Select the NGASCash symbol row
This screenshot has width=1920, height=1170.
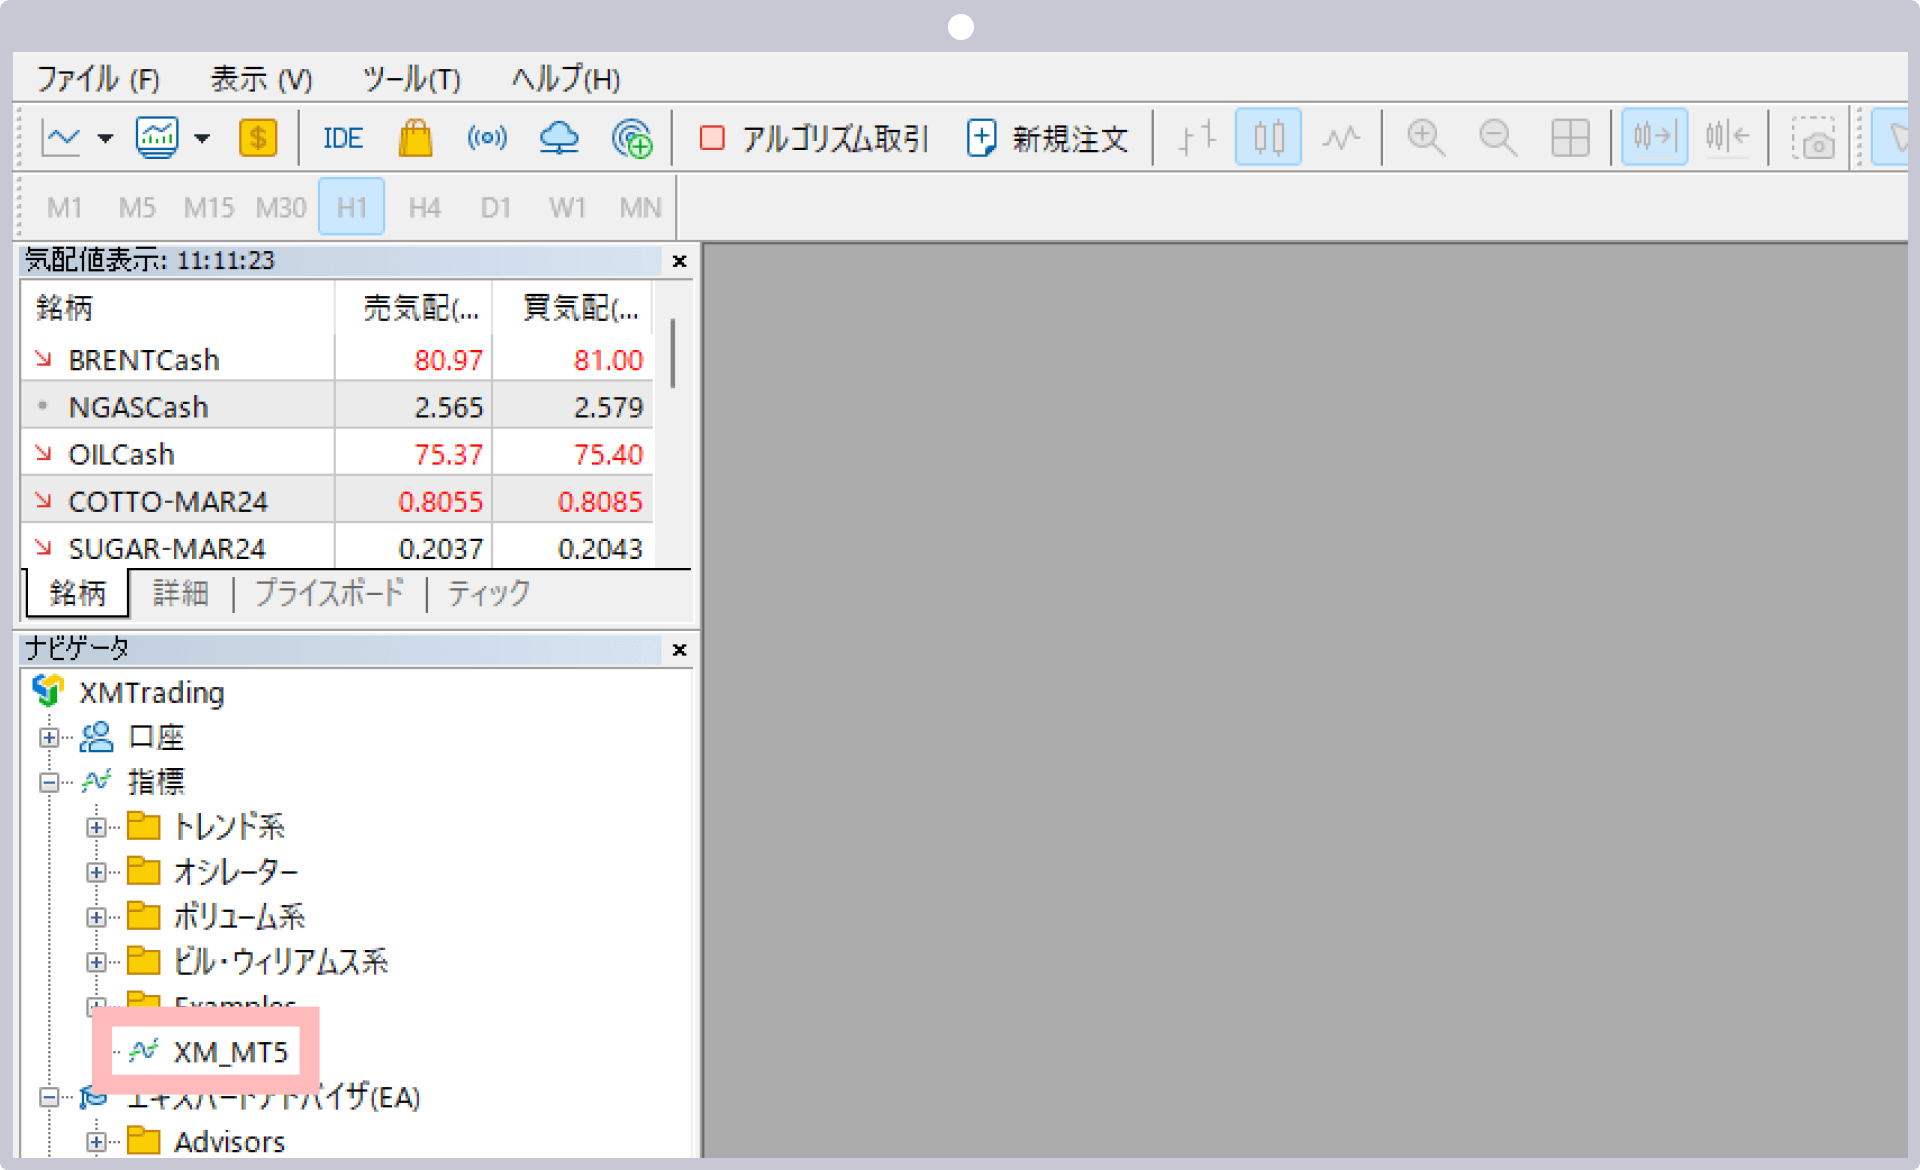pos(337,406)
